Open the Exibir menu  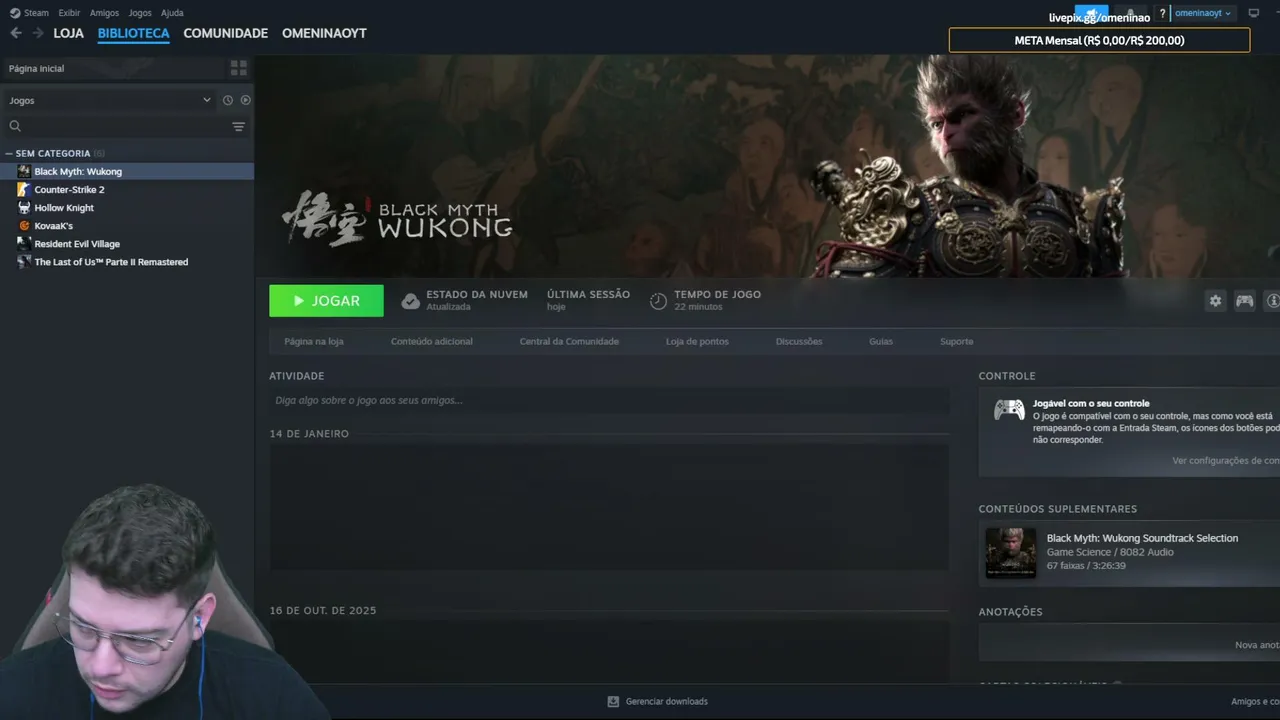[69, 13]
